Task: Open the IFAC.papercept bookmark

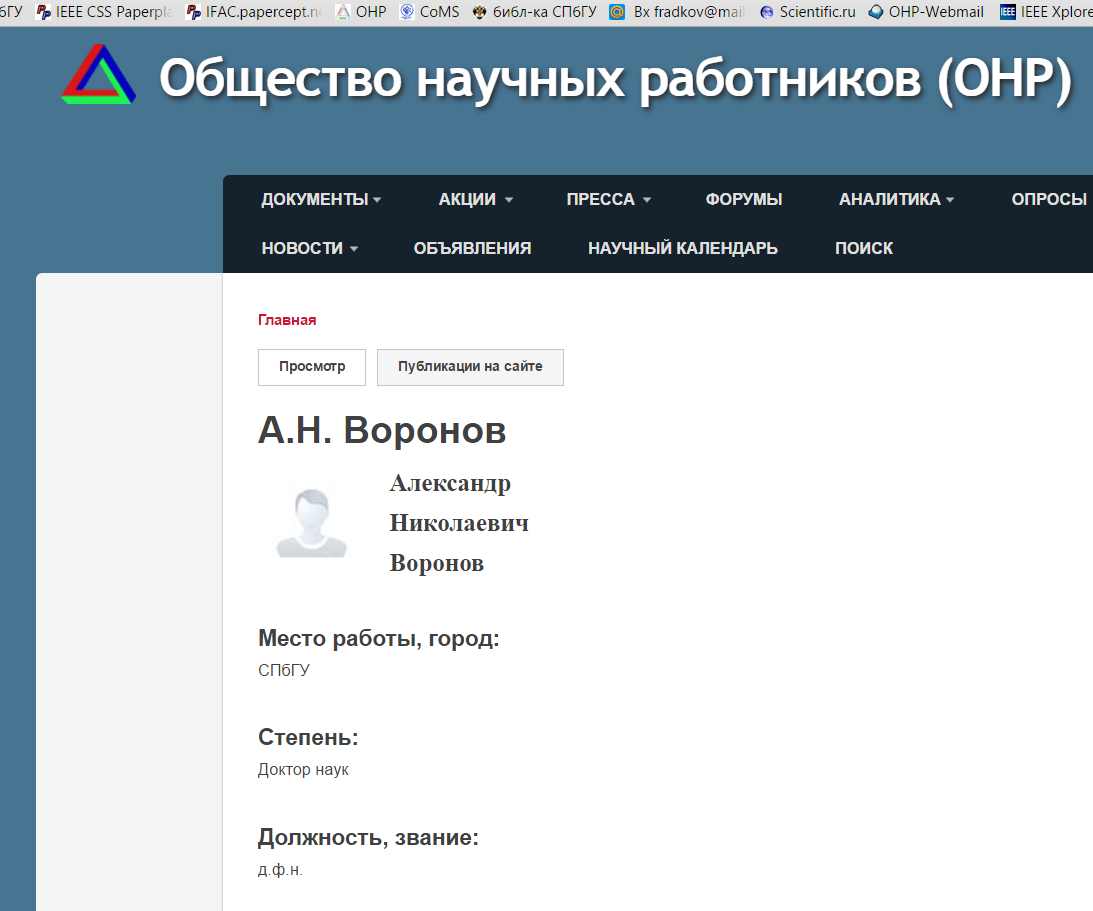Action: pyautogui.click(x=254, y=12)
